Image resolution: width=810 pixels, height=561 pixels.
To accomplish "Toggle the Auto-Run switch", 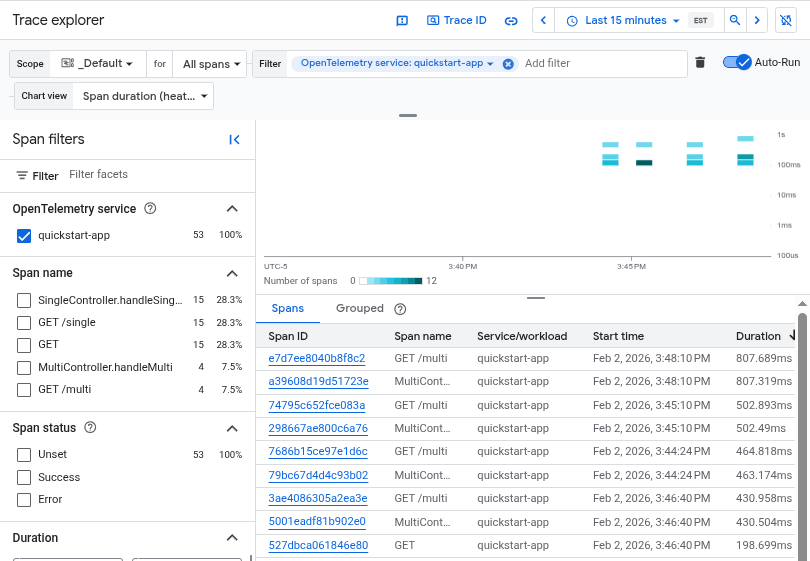I will click(737, 62).
